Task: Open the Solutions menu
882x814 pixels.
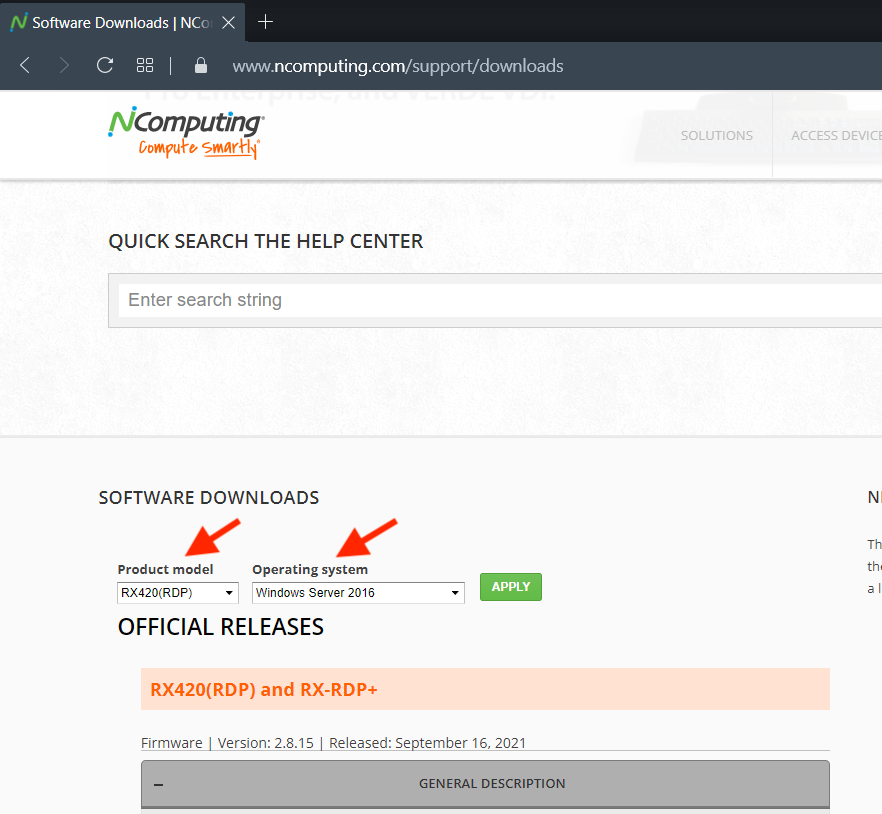Action: click(717, 136)
